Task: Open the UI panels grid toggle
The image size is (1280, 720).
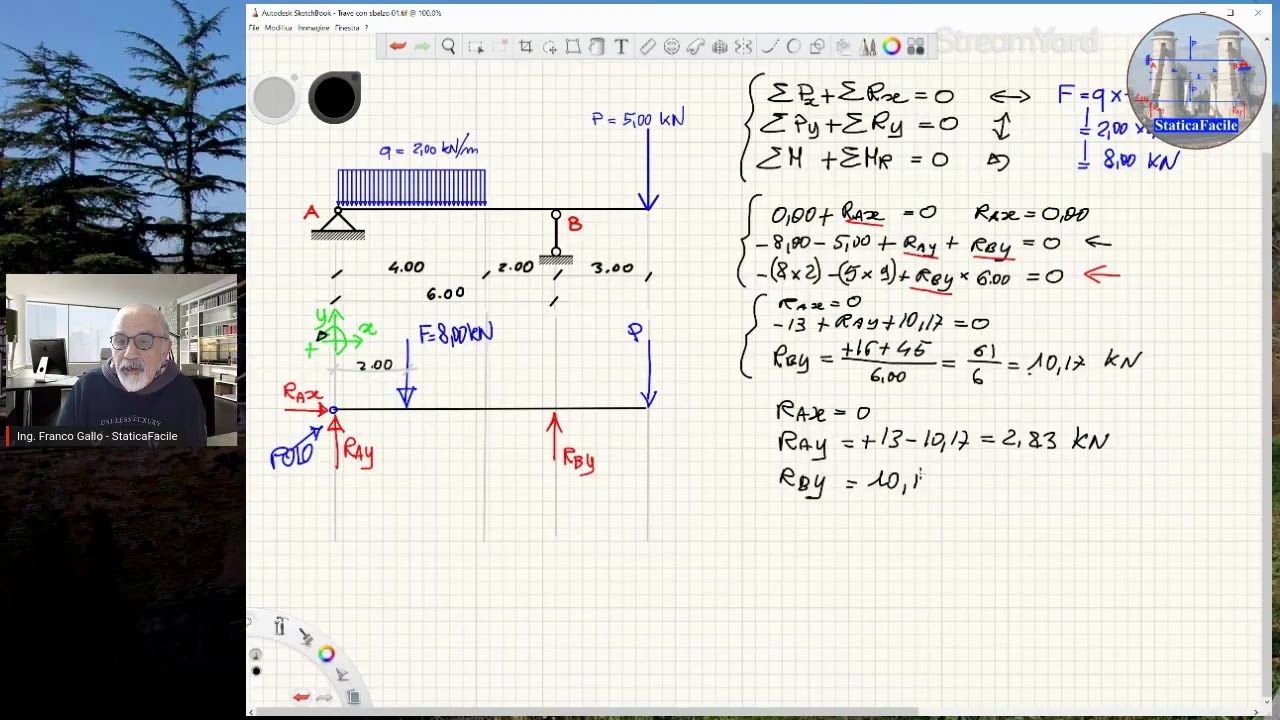Action: point(916,47)
